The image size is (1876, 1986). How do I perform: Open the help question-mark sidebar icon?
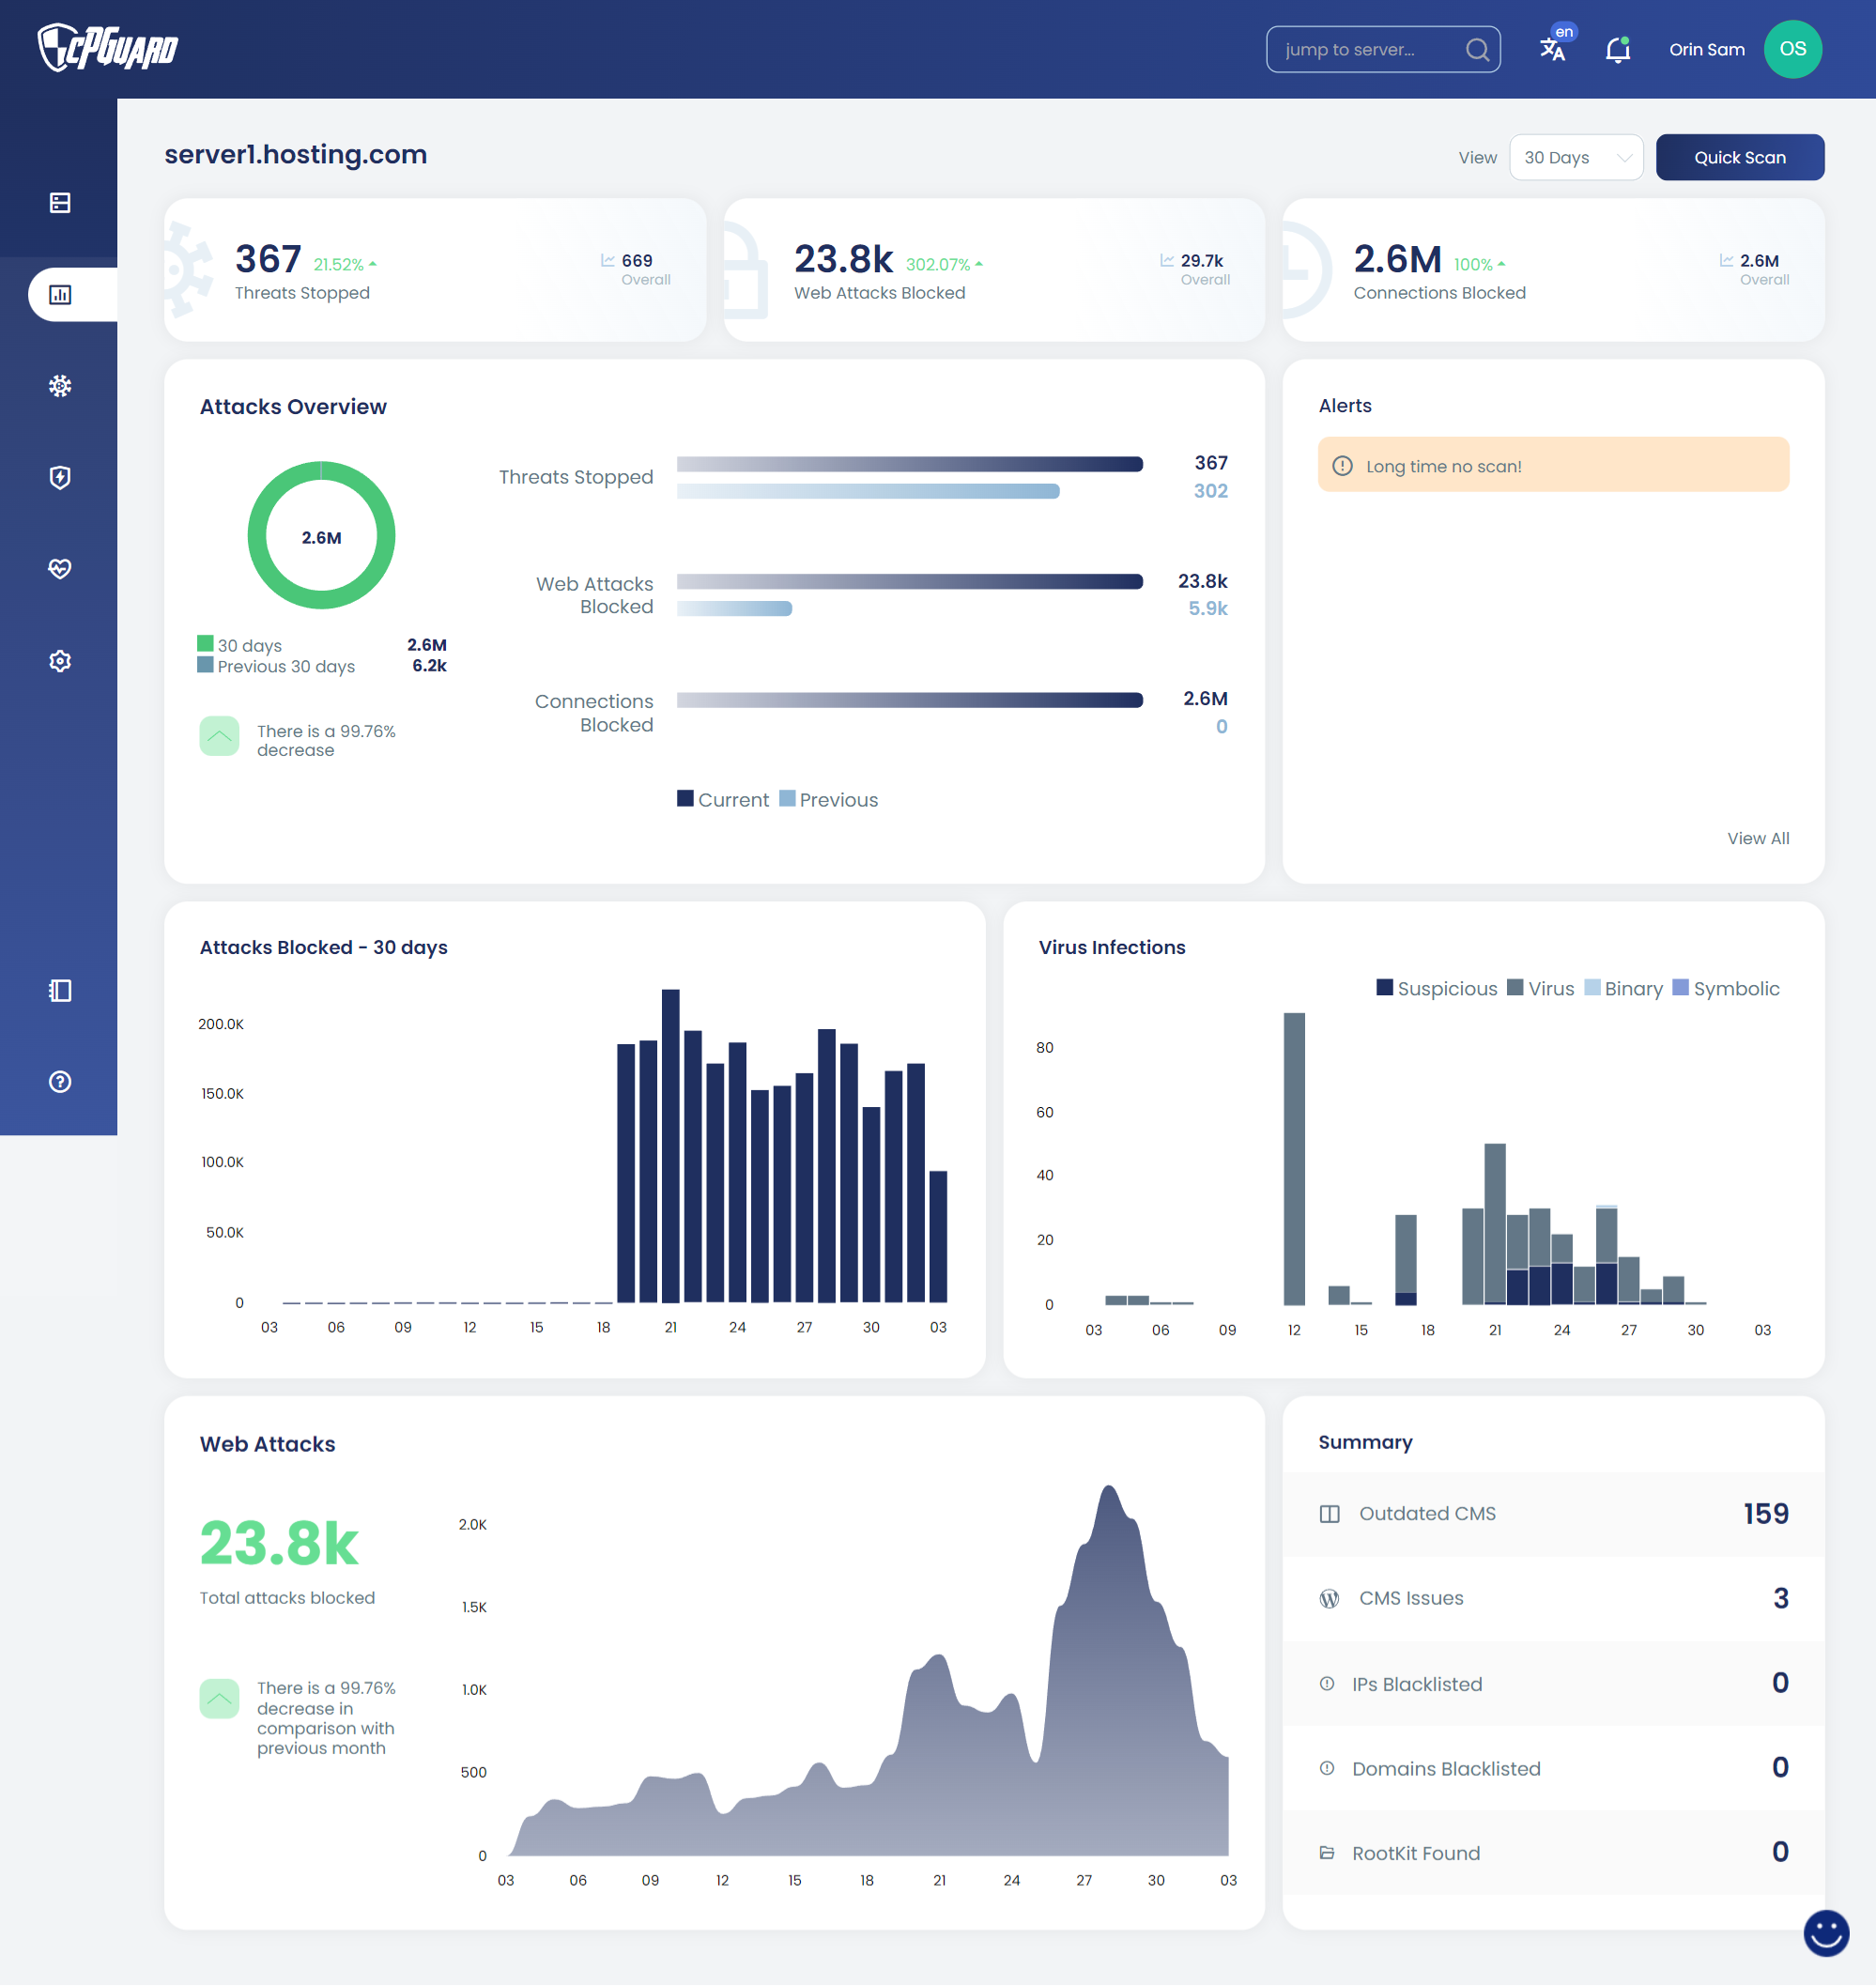click(60, 1081)
